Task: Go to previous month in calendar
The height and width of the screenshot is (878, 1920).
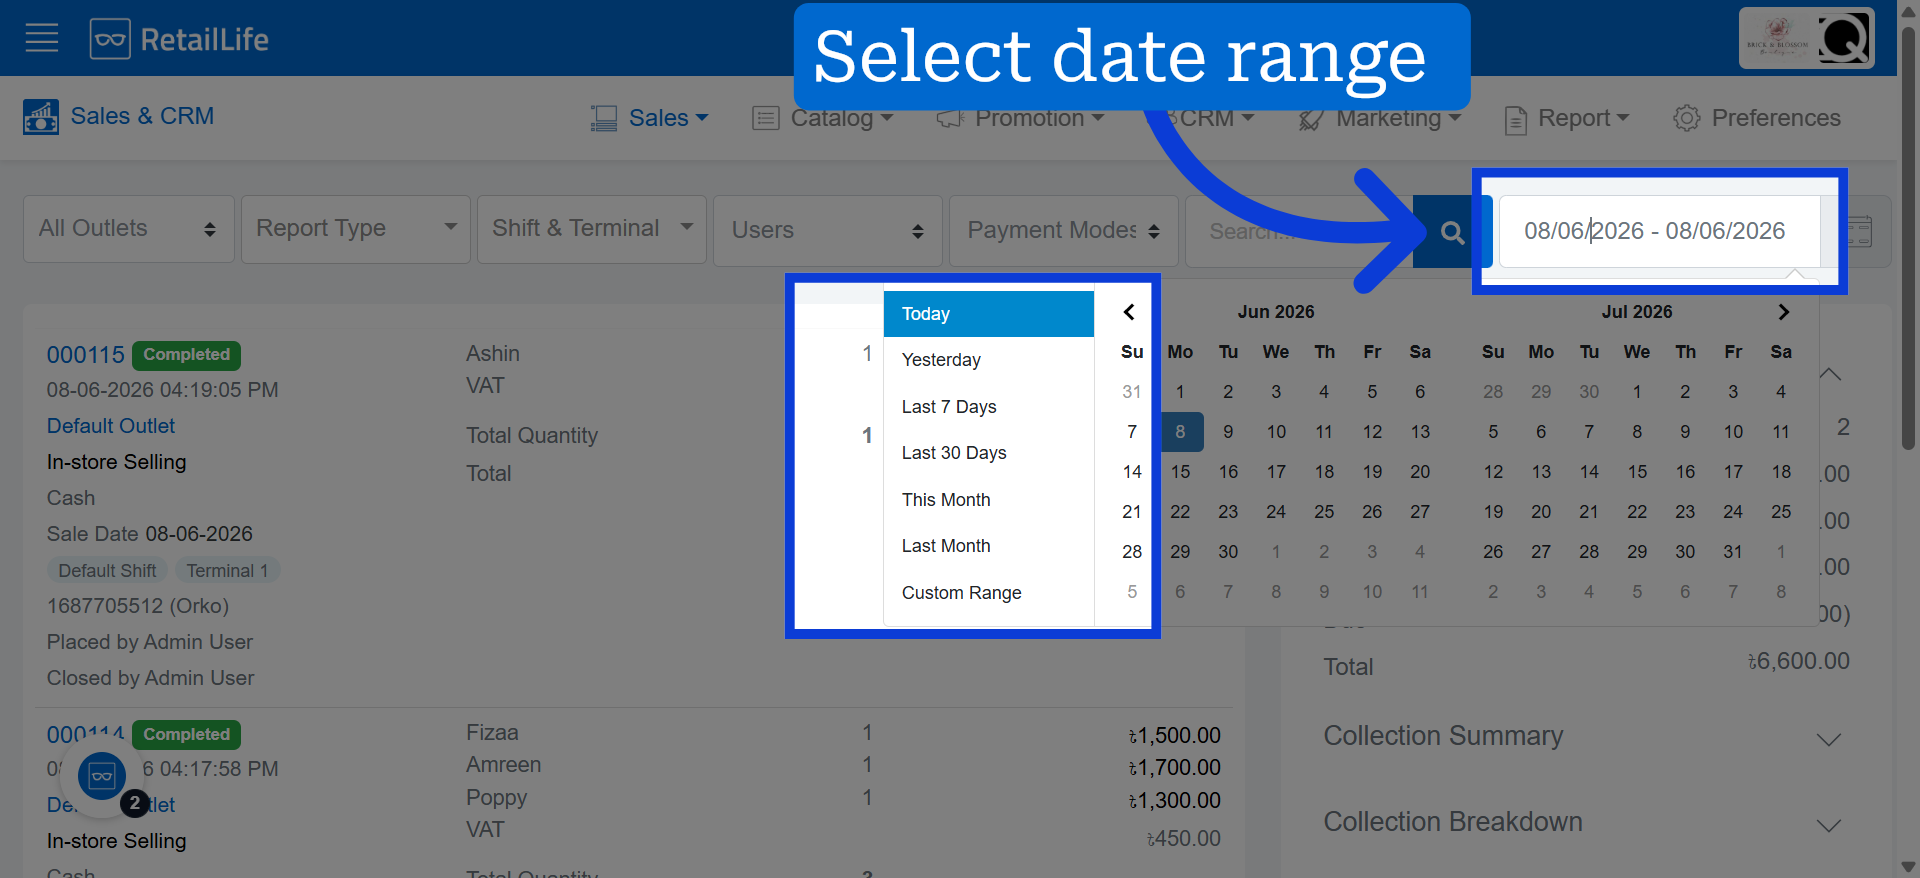Action: click(x=1129, y=312)
